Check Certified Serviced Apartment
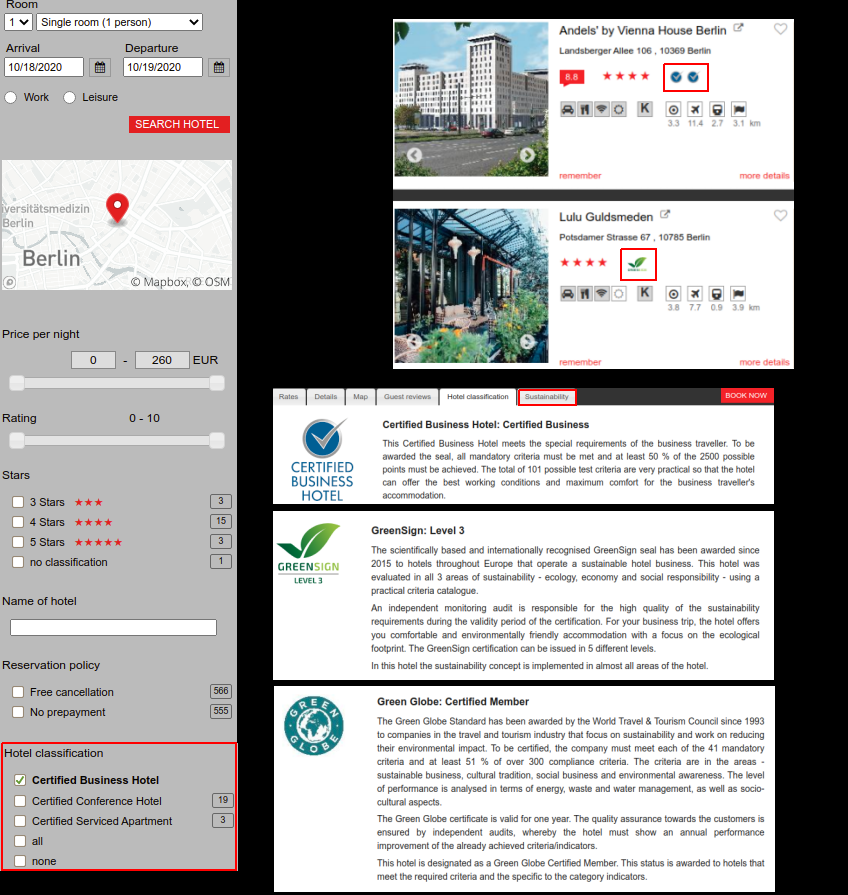The width and height of the screenshot is (848, 895). [20, 821]
